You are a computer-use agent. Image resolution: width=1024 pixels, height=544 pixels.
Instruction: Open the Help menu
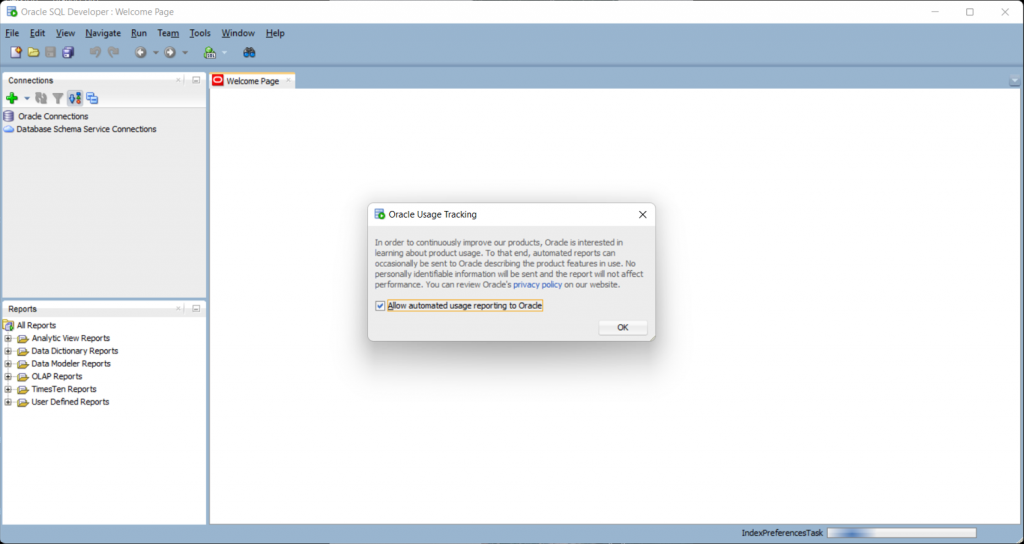tap(275, 33)
